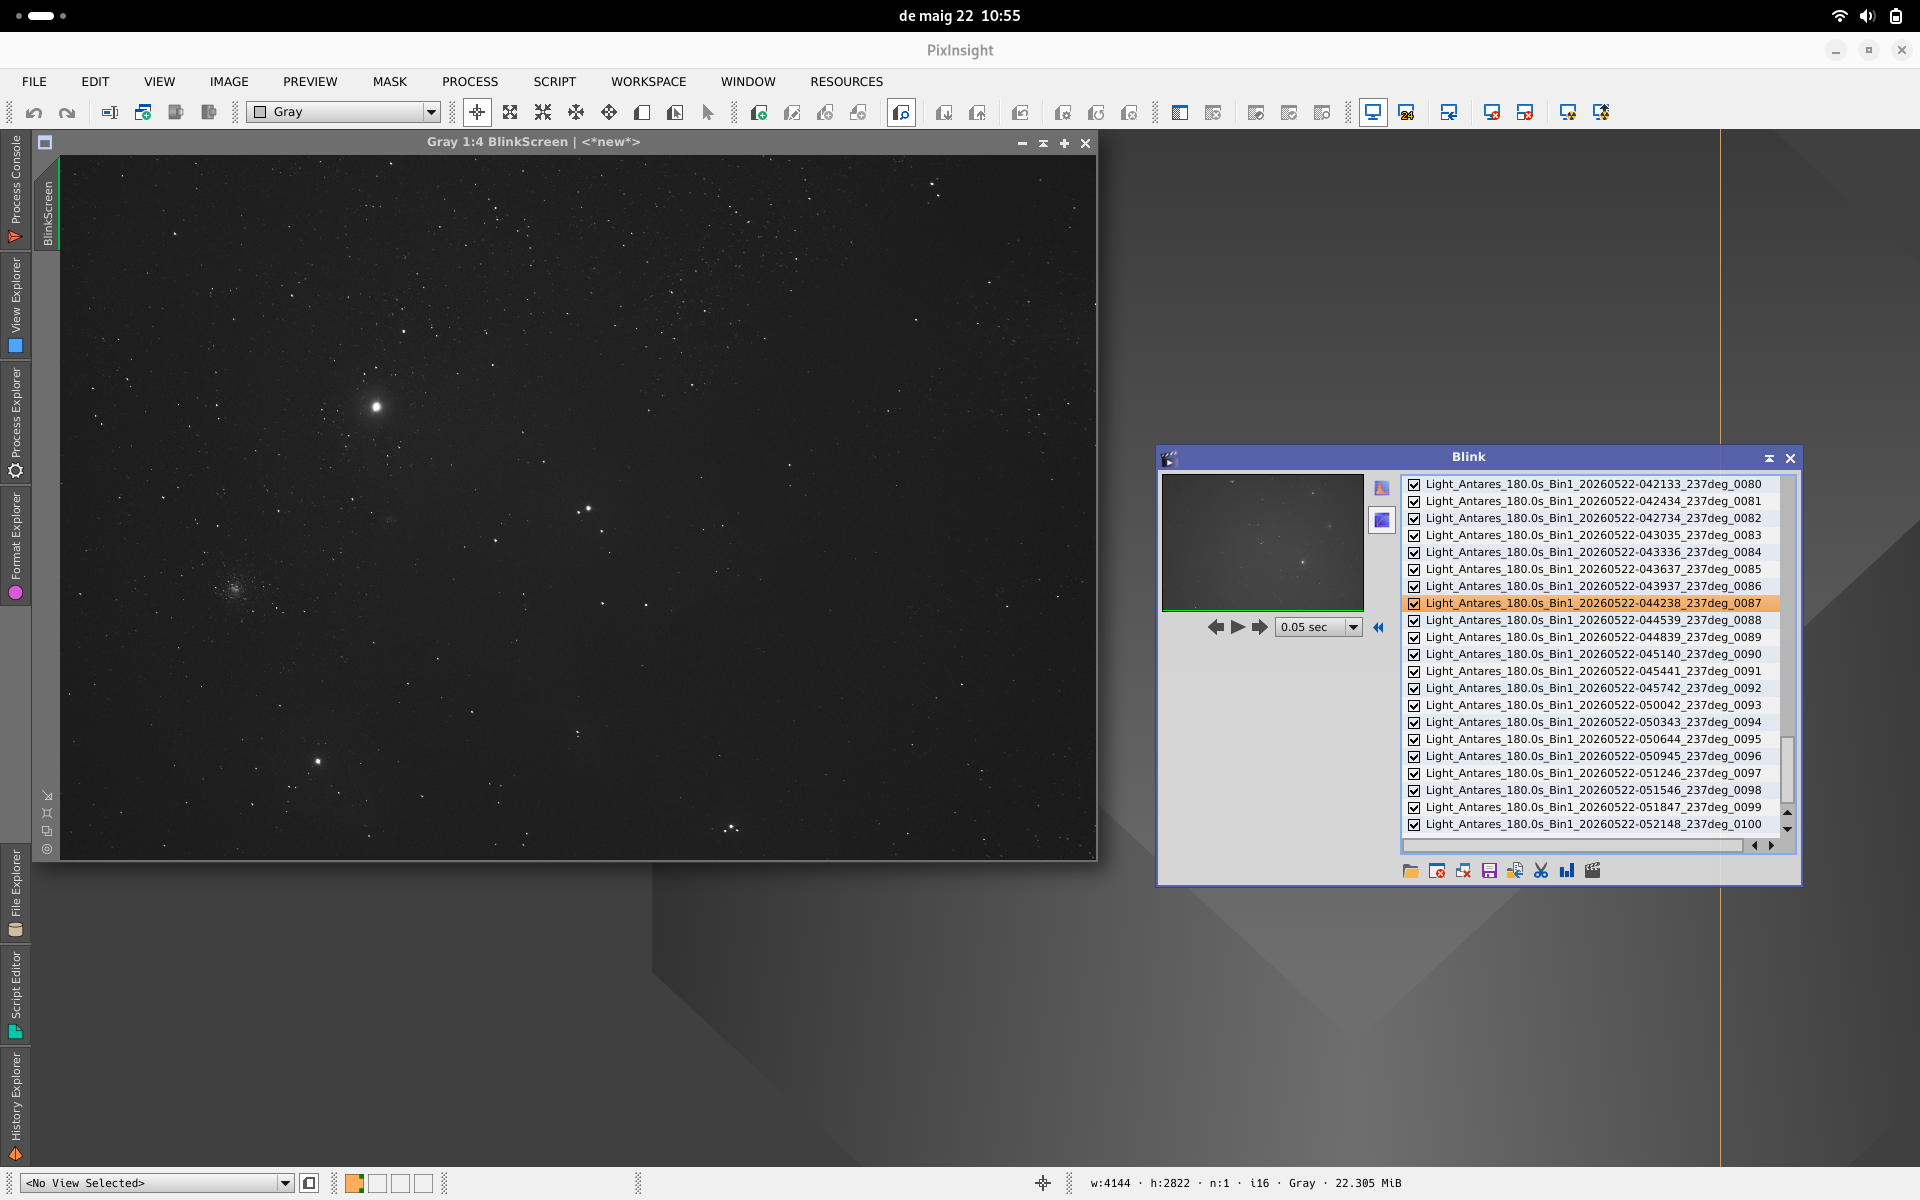Image resolution: width=1920 pixels, height=1200 pixels.
Task: Open the Gray channel dropdown
Action: click(344, 112)
